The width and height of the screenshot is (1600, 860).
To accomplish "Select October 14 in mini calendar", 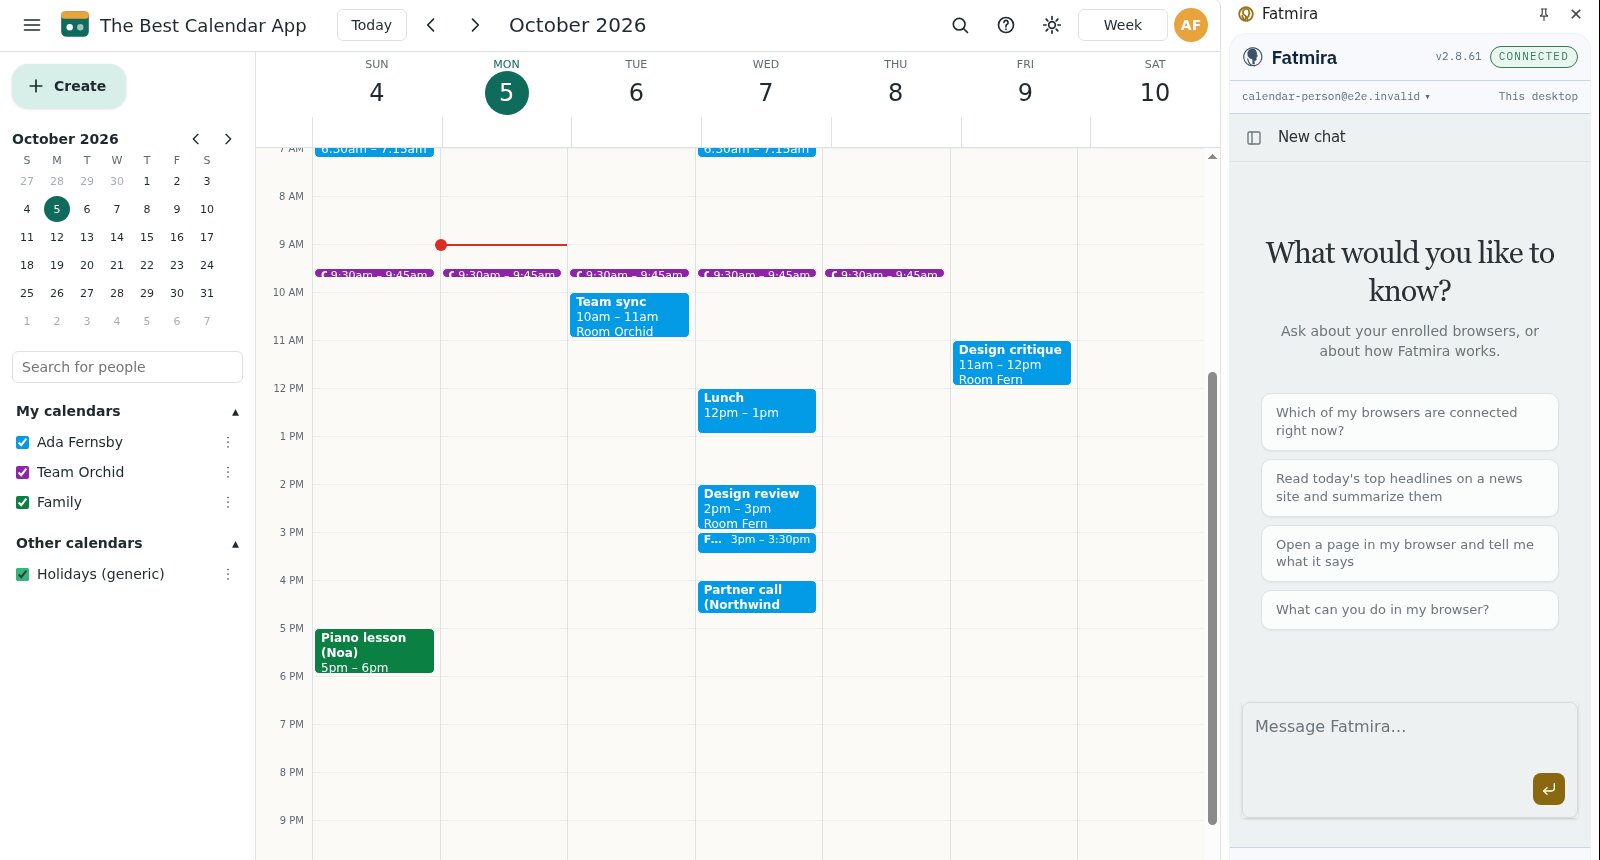I will tap(117, 237).
